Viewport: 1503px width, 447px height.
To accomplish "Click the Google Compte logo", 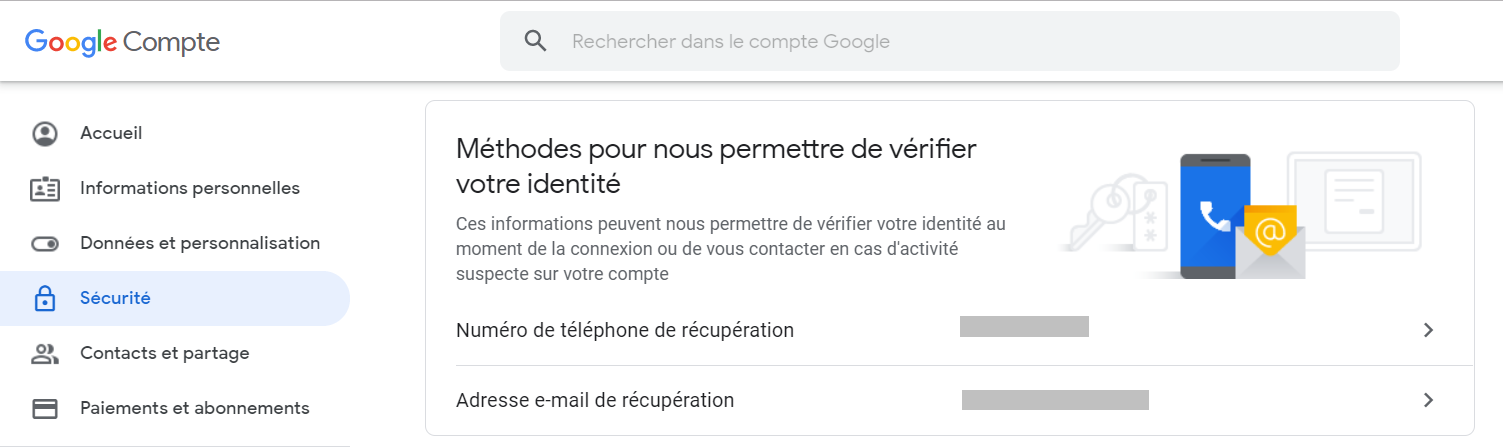I will click(122, 42).
